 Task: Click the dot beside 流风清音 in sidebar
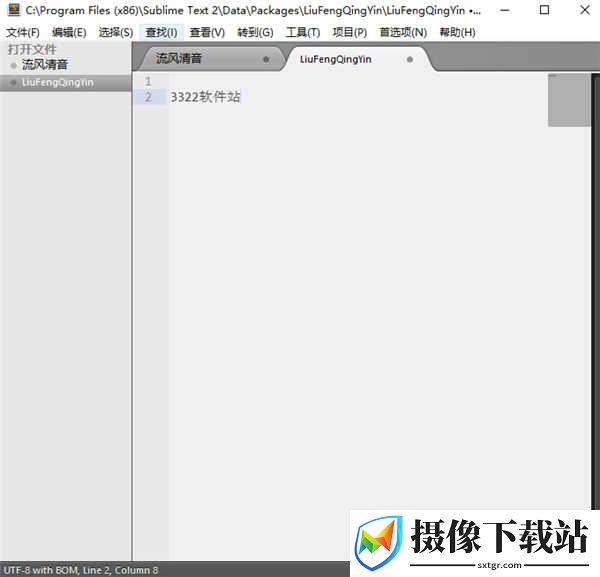coord(14,65)
